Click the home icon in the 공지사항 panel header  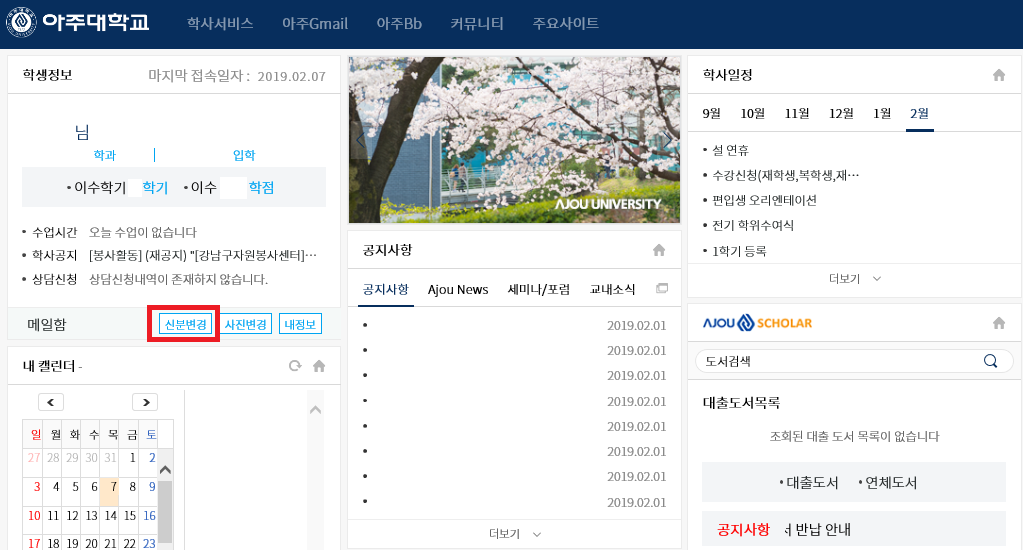[x=658, y=250]
